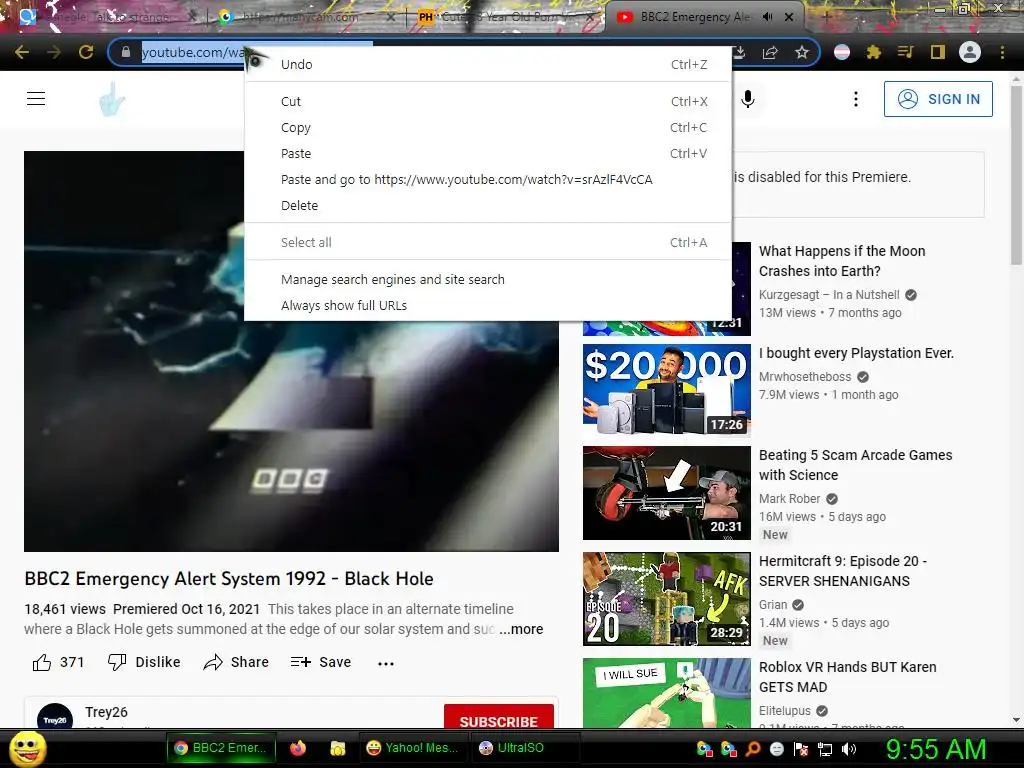Open YouTube settings three-dot menu
The image size is (1024, 768).
pyautogui.click(x=856, y=99)
